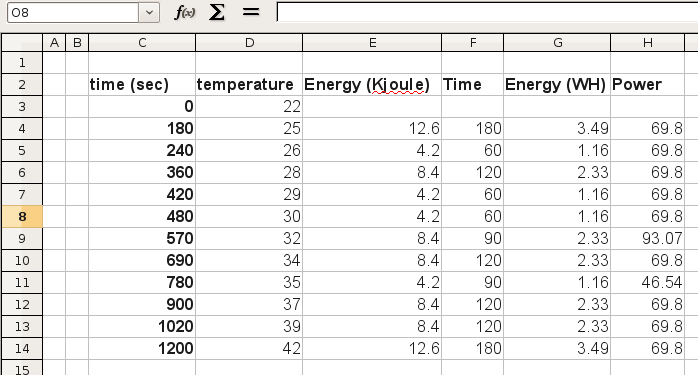Image resolution: width=698 pixels, height=375 pixels.
Task: Select column H header
Action: [647, 43]
